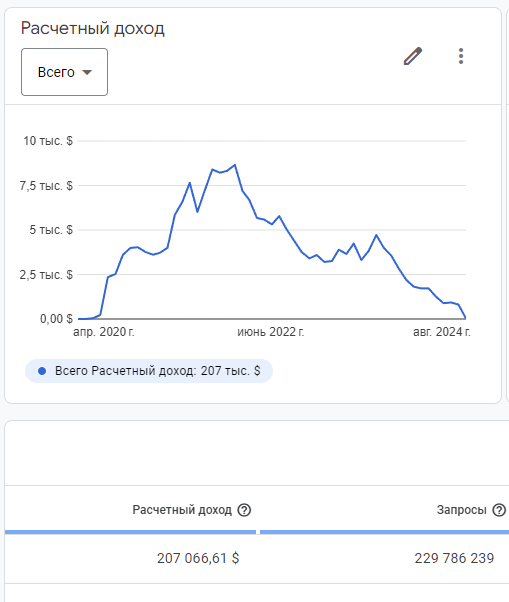Click the авг. 2024 г. axis label
Viewport: 509px width, 602px height.
tap(442, 332)
